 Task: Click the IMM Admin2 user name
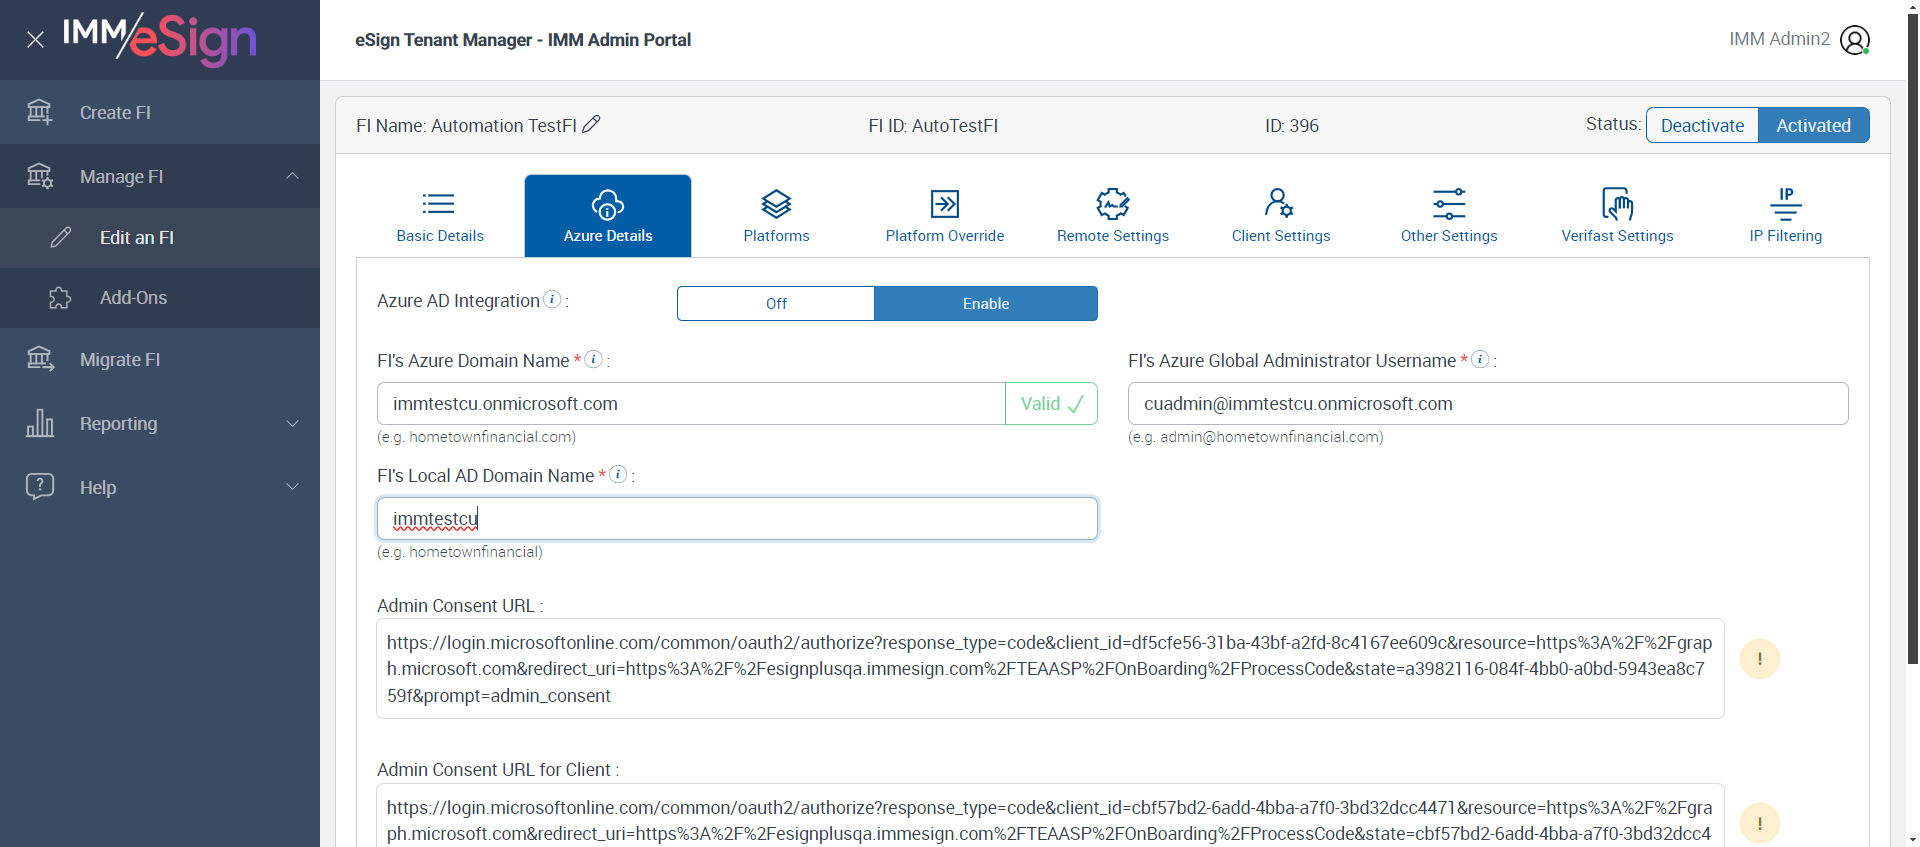[1779, 39]
